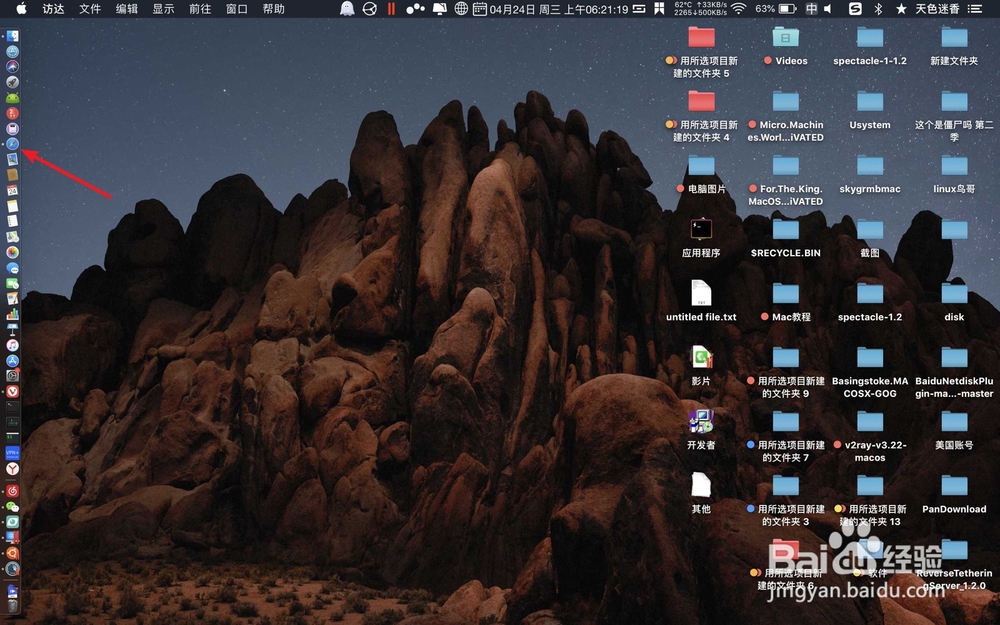Open the 前往 menu
The width and height of the screenshot is (1000, 625).
[200, 9]
